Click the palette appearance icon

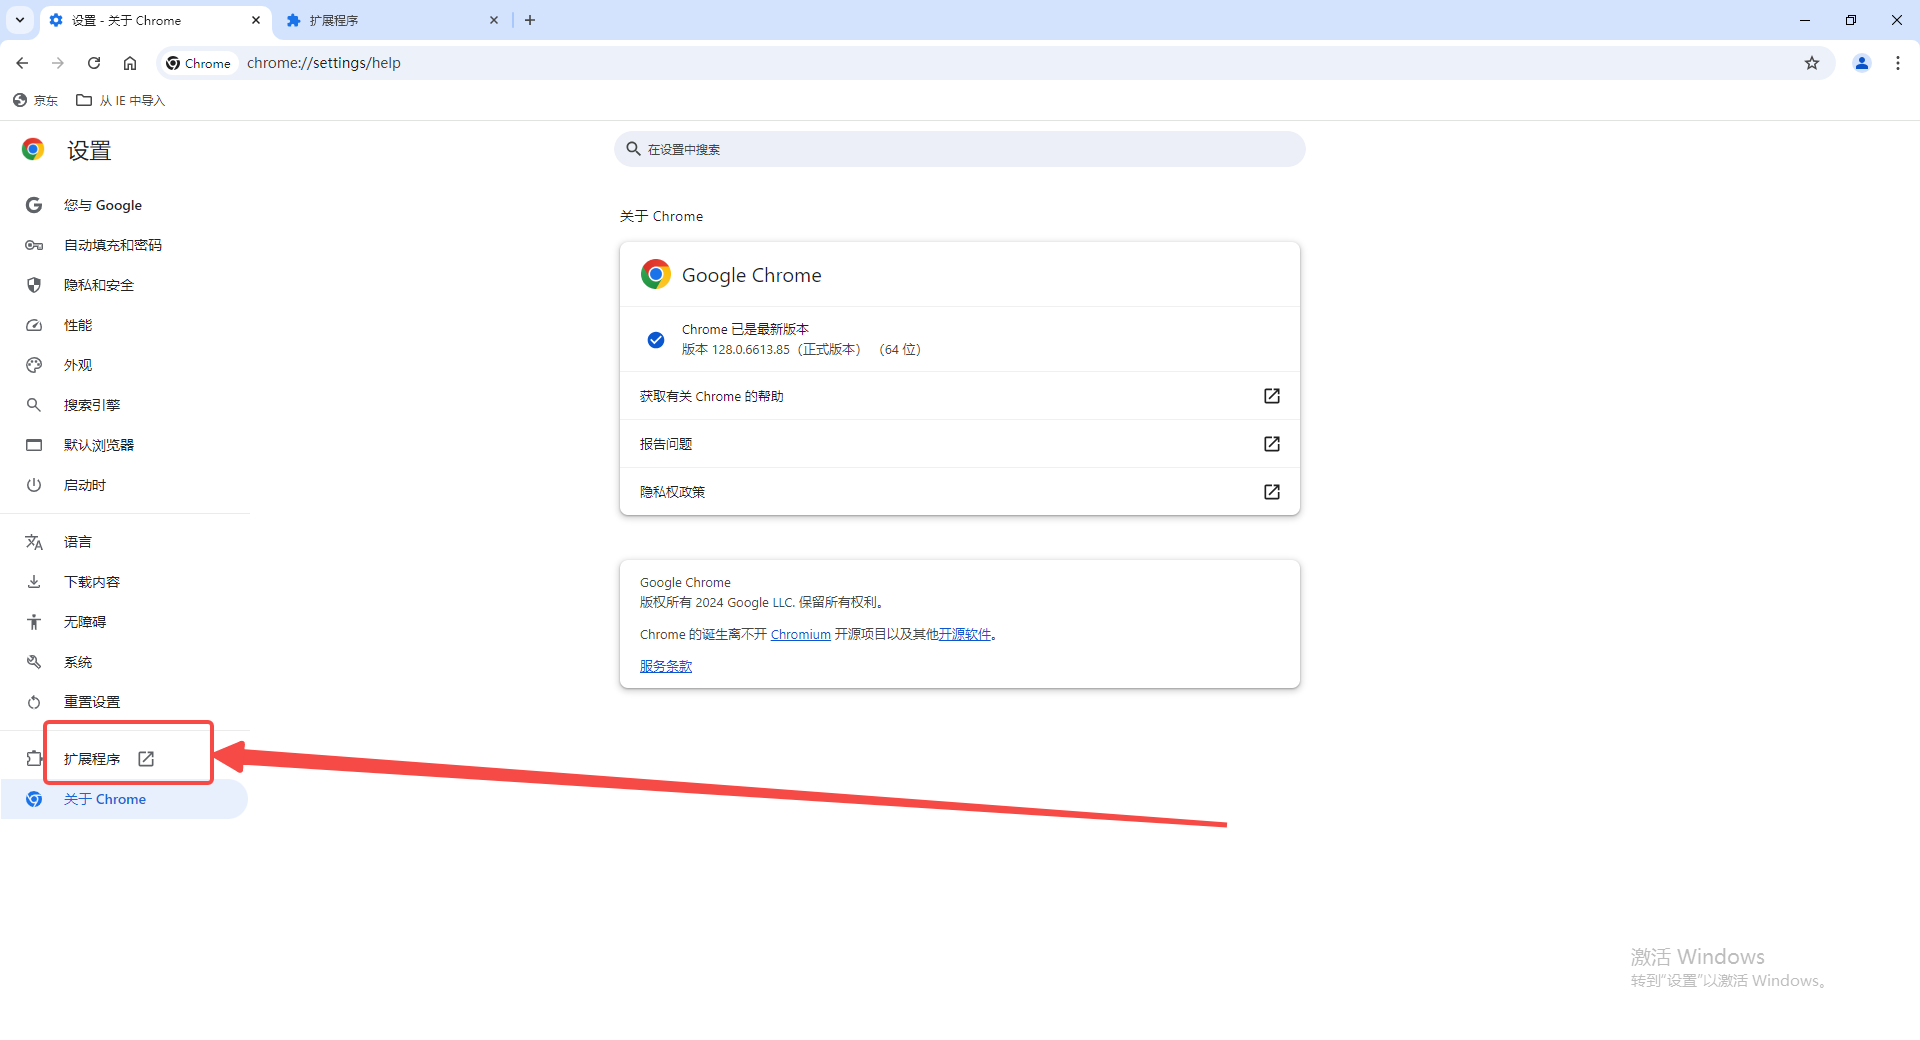tap(34, 365)
